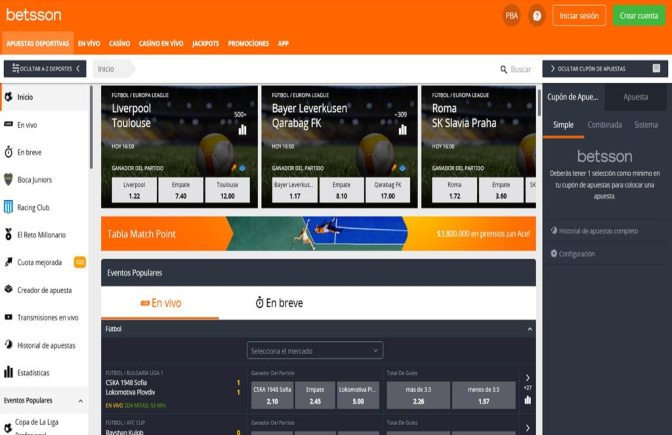Open the help question mark icon
This screenshot has width=672, height=435.
[537, 16]
